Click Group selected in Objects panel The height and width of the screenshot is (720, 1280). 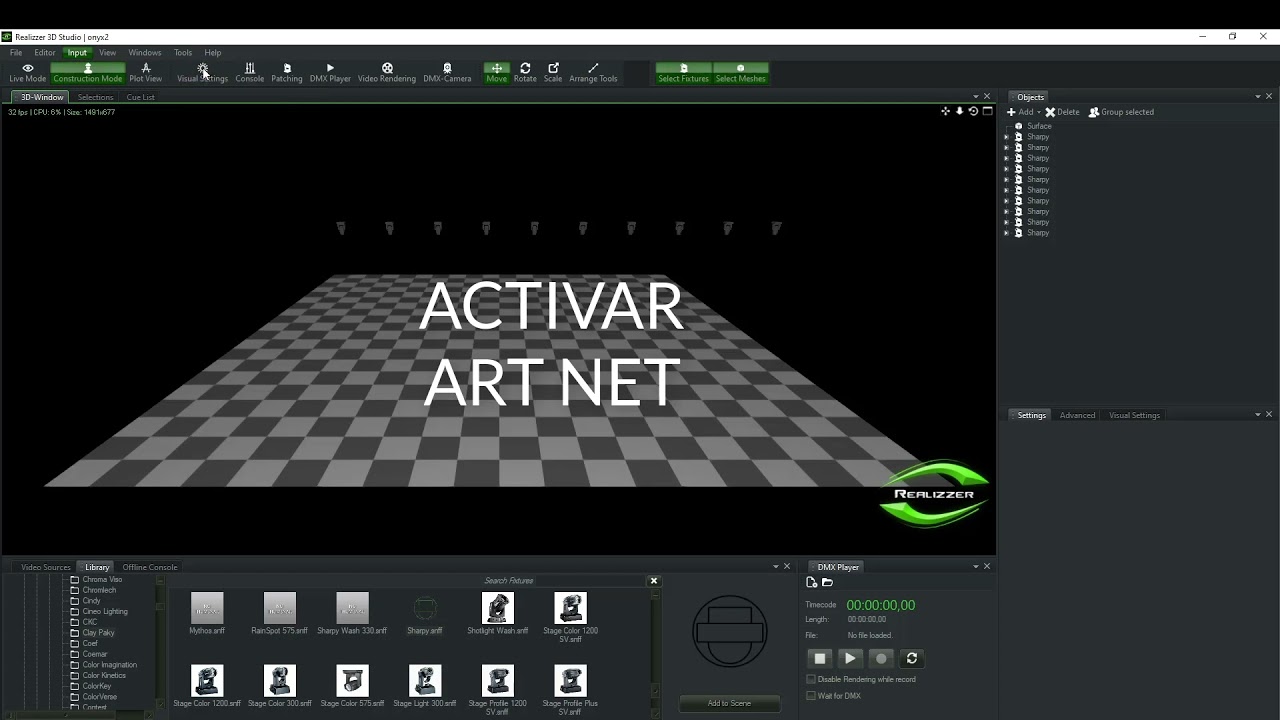click(1121, 112)
